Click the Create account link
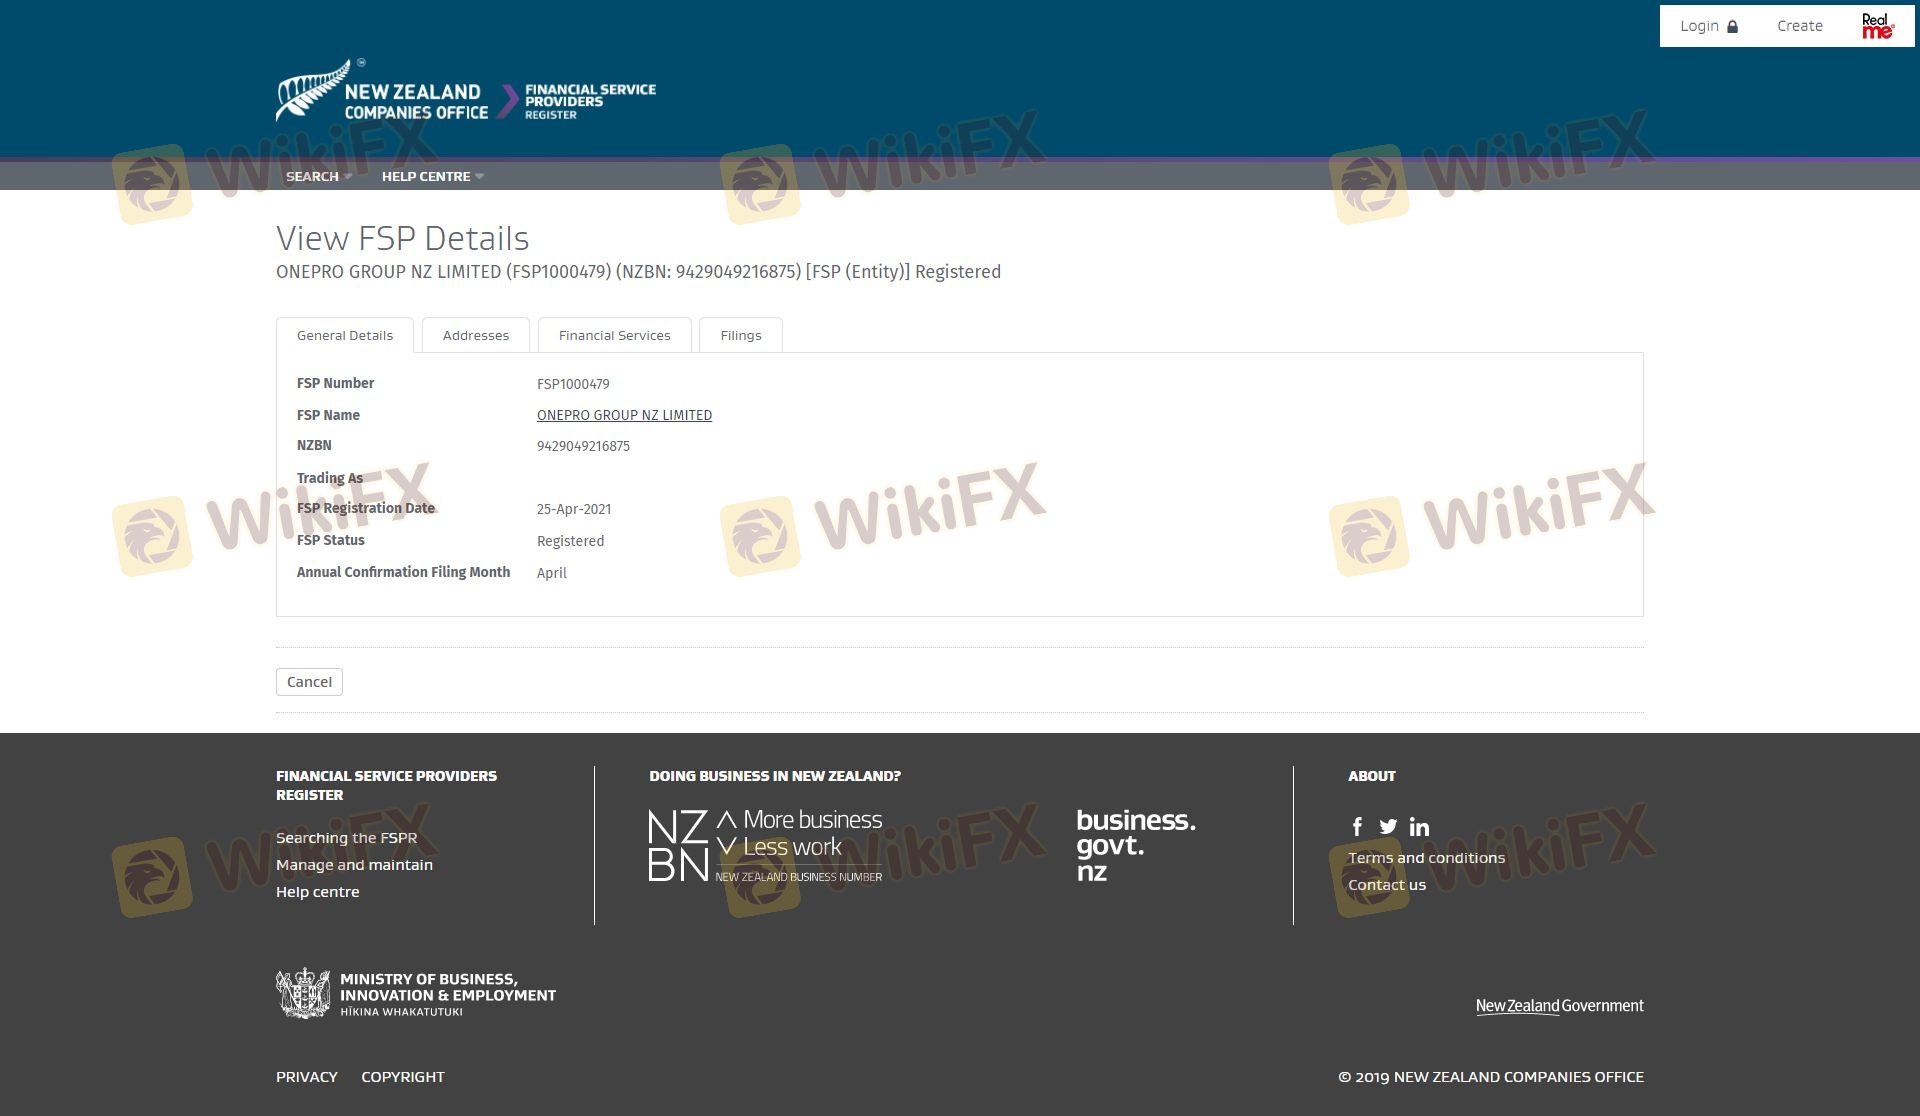The image size is (1920, 1116). coord(1799,26)
